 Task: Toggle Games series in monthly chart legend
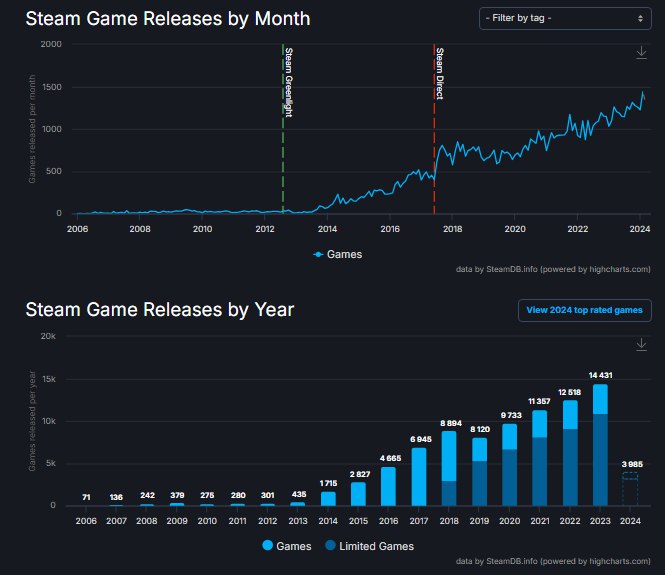tap(338, 254)
